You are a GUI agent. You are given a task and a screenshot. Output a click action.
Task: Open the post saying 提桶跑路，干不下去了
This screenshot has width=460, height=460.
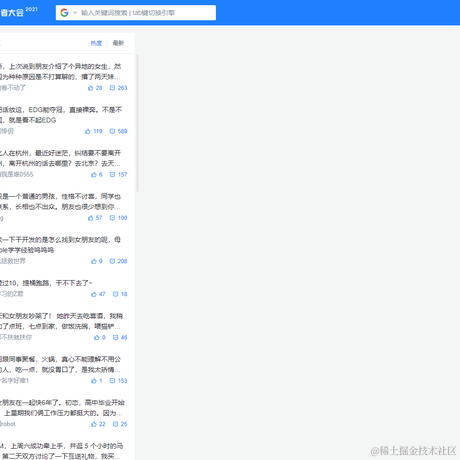click(46, 283)
